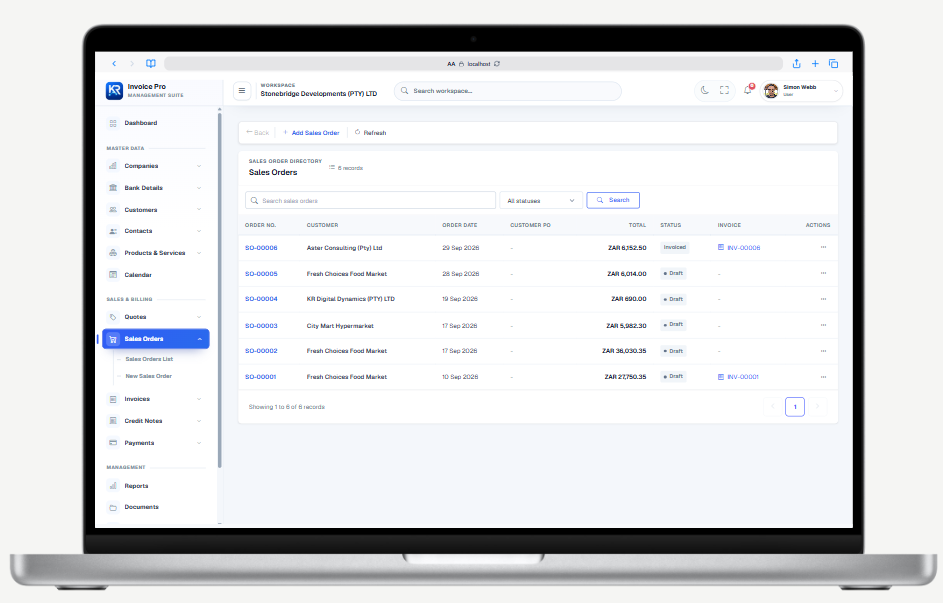Open the All statuses filter dropdown
Viewport: 943px width, 603px height.
tap(541, 200)
